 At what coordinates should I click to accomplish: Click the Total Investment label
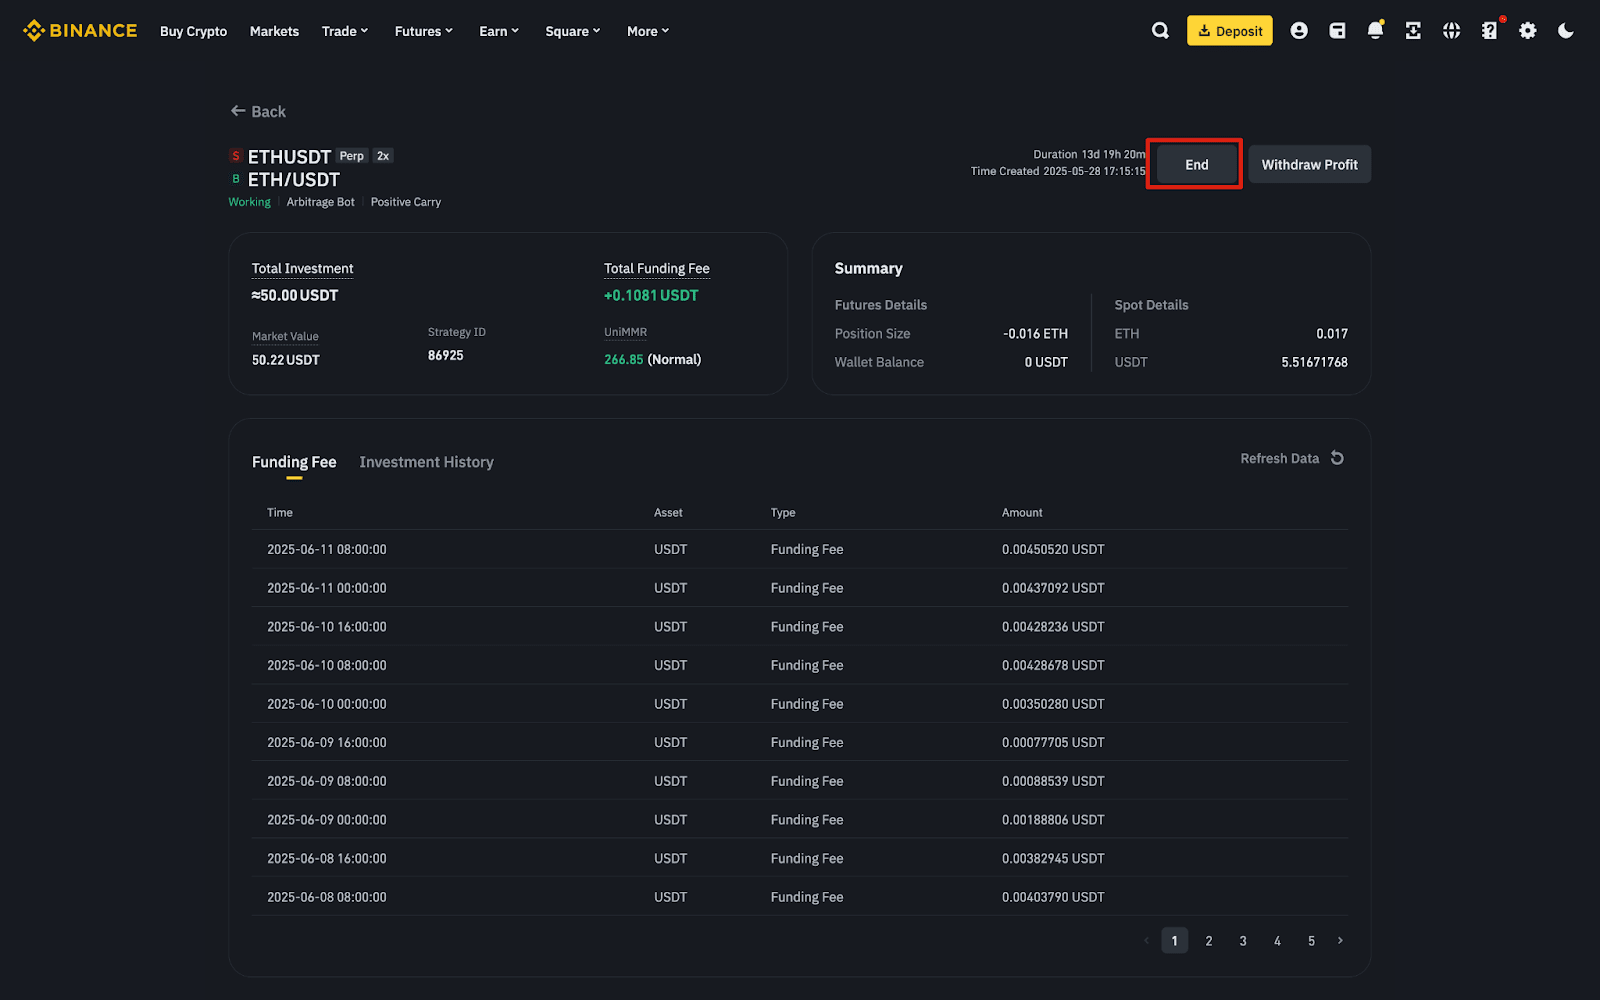[x=302, y=268]
